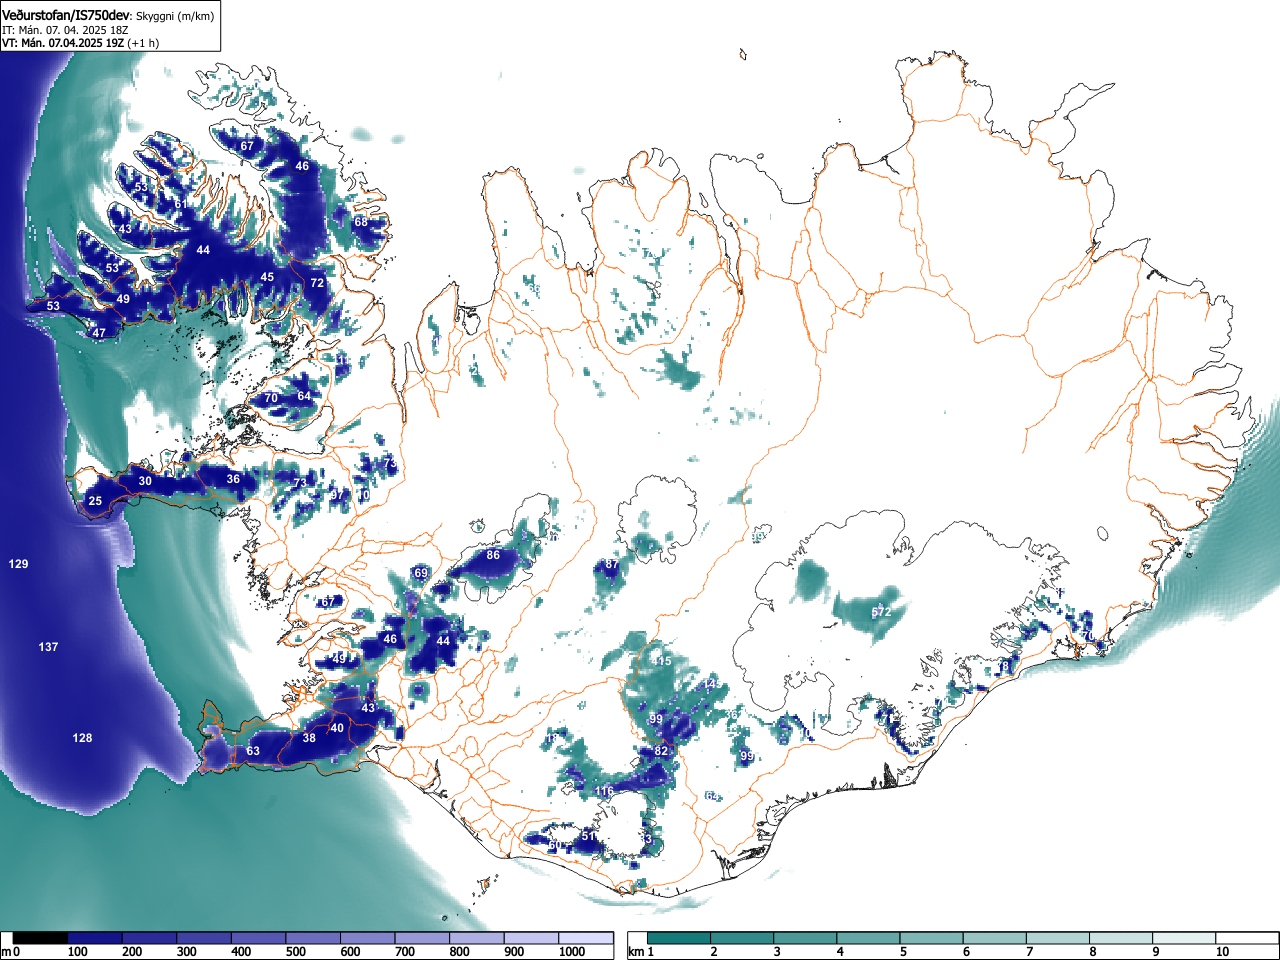Click the '36' visibility value on the map
This screenshot has width=1280, height=960.
233,480
